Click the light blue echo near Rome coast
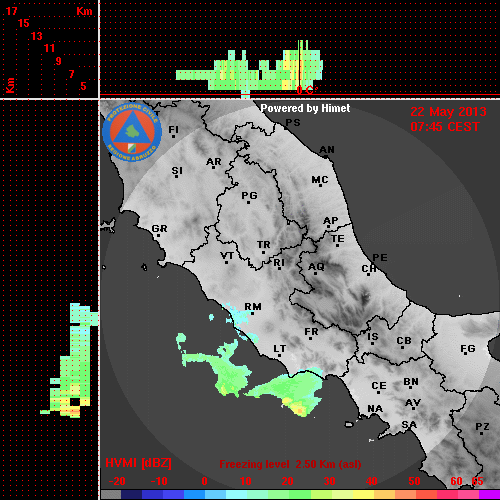 click(x=239, y=317)
